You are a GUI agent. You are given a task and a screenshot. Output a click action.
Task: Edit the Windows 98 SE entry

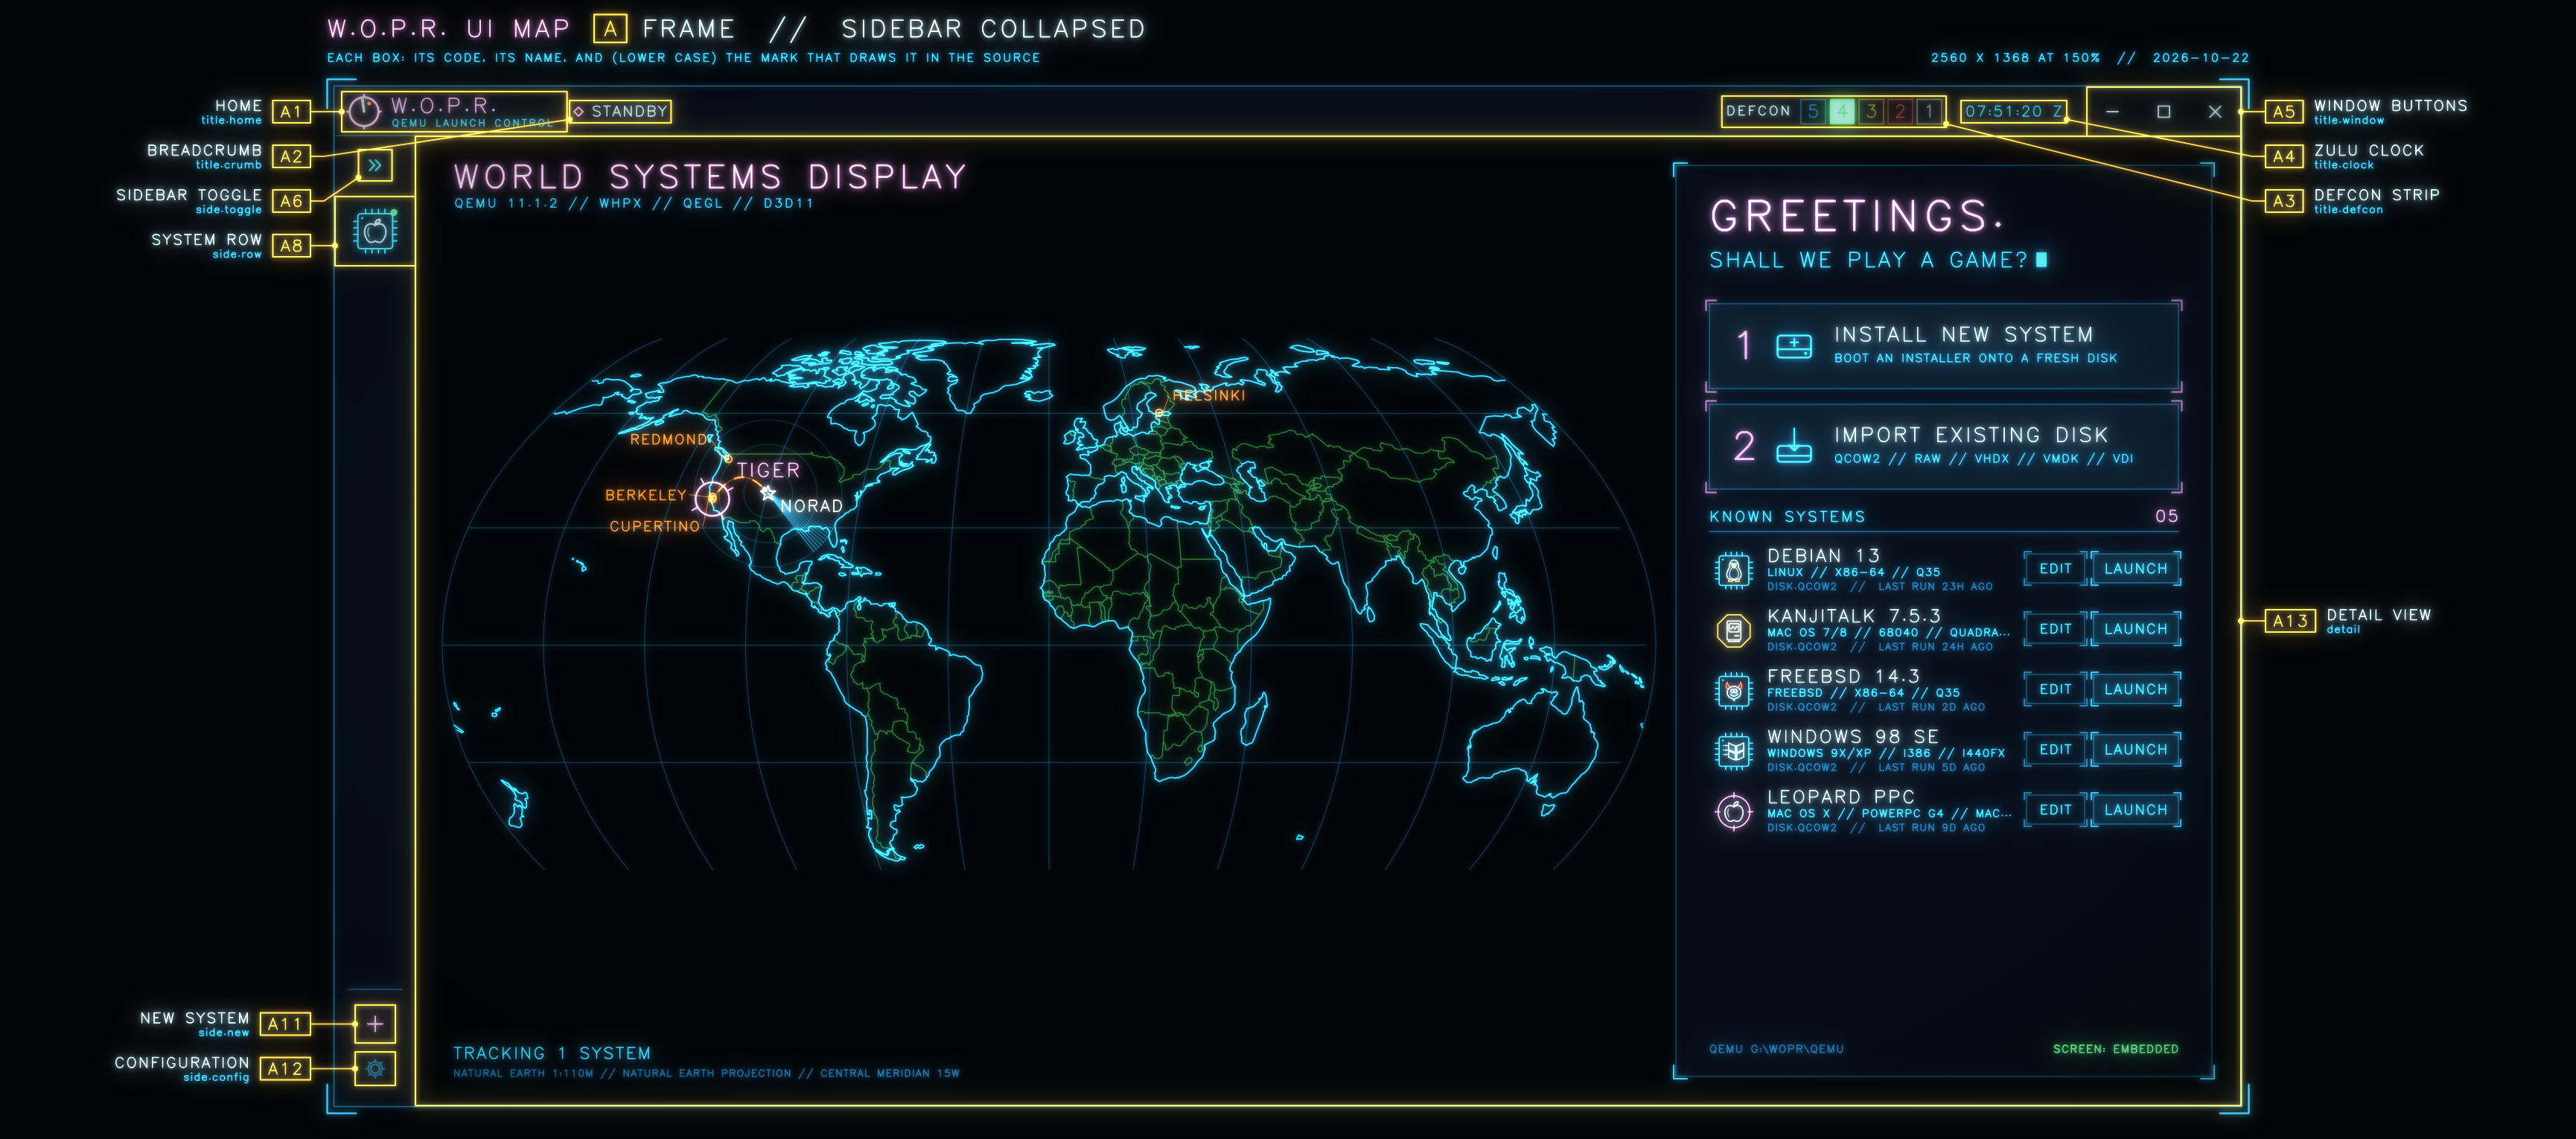pos(2055,749)
